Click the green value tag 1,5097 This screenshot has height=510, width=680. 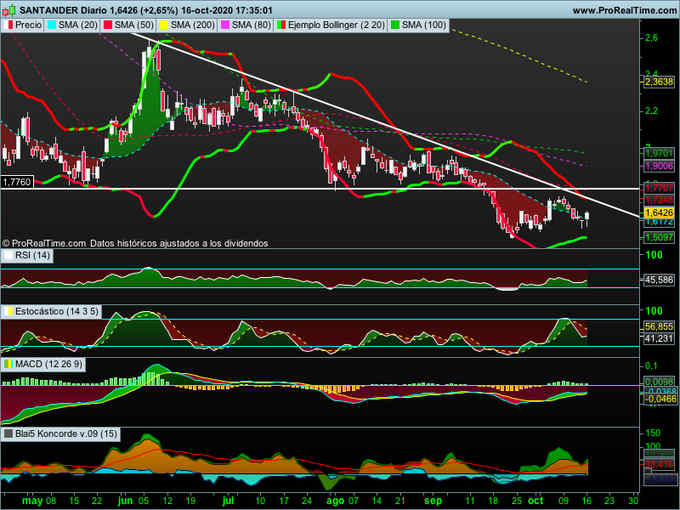coord(659,237)
